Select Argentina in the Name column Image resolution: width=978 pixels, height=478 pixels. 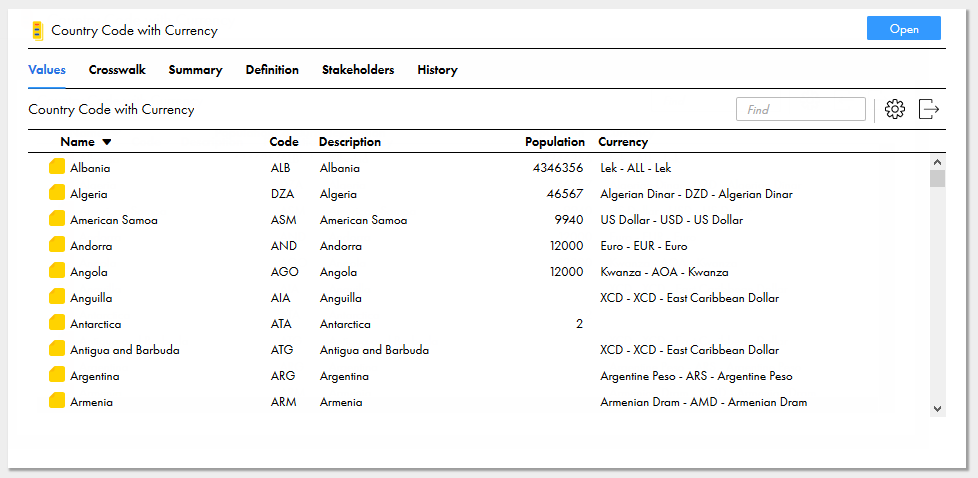coord(95,377)
